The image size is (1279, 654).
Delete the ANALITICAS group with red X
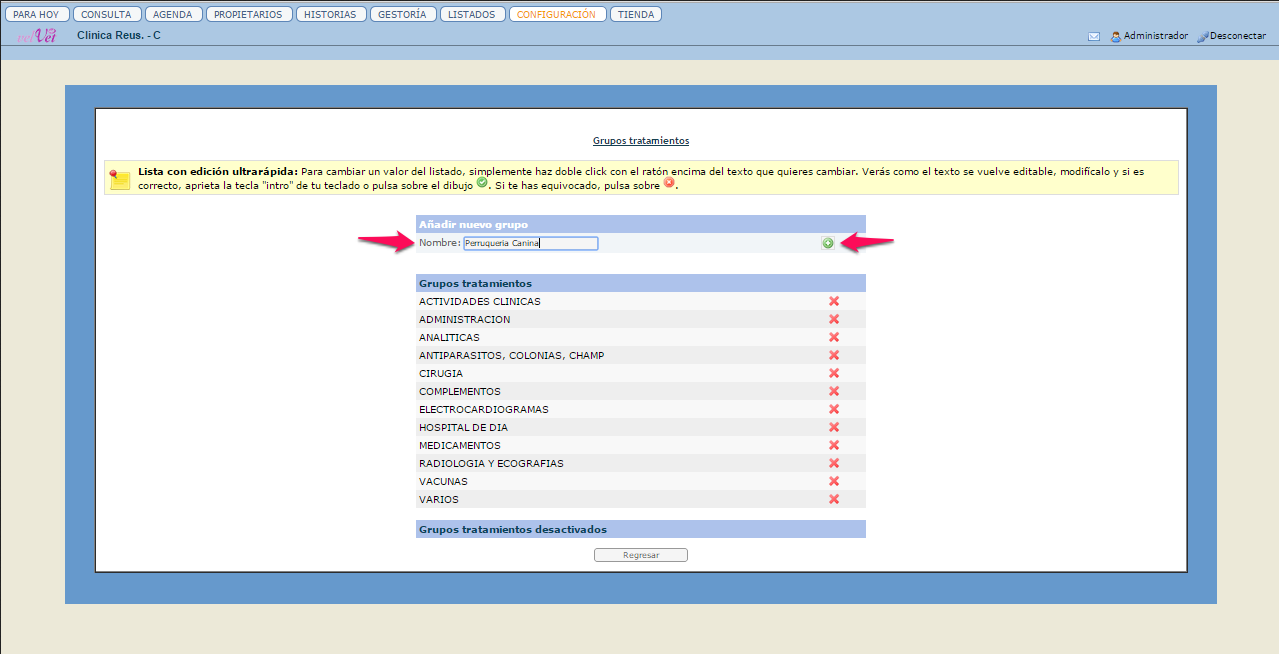(834, 337)
